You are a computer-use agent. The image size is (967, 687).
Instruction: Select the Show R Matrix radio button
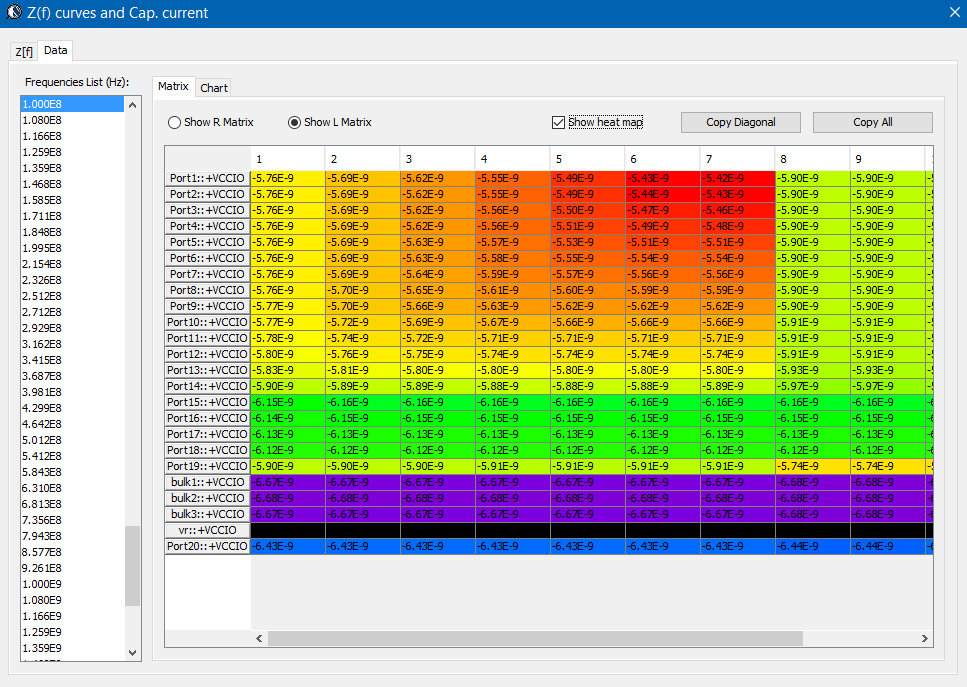(175, 122)
